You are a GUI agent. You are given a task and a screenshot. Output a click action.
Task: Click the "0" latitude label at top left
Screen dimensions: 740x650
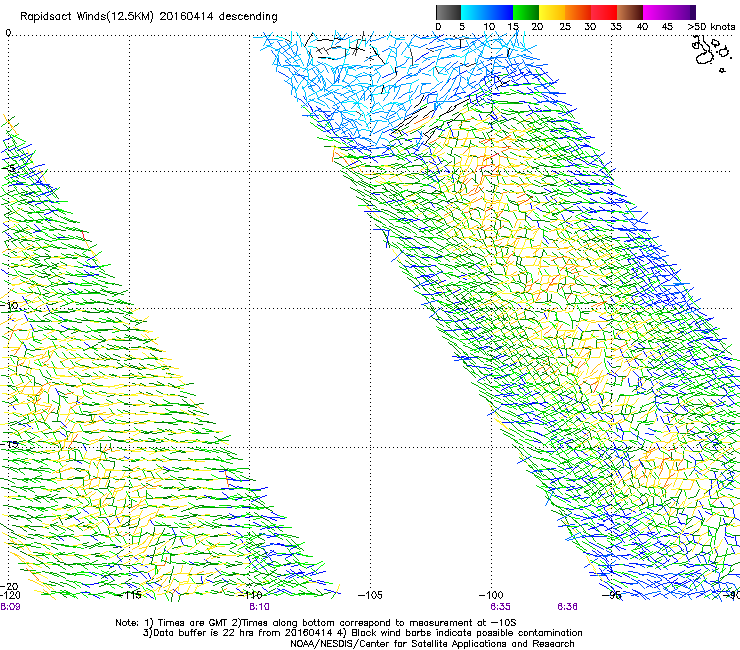pyautogui.click(x=8, y=33)
